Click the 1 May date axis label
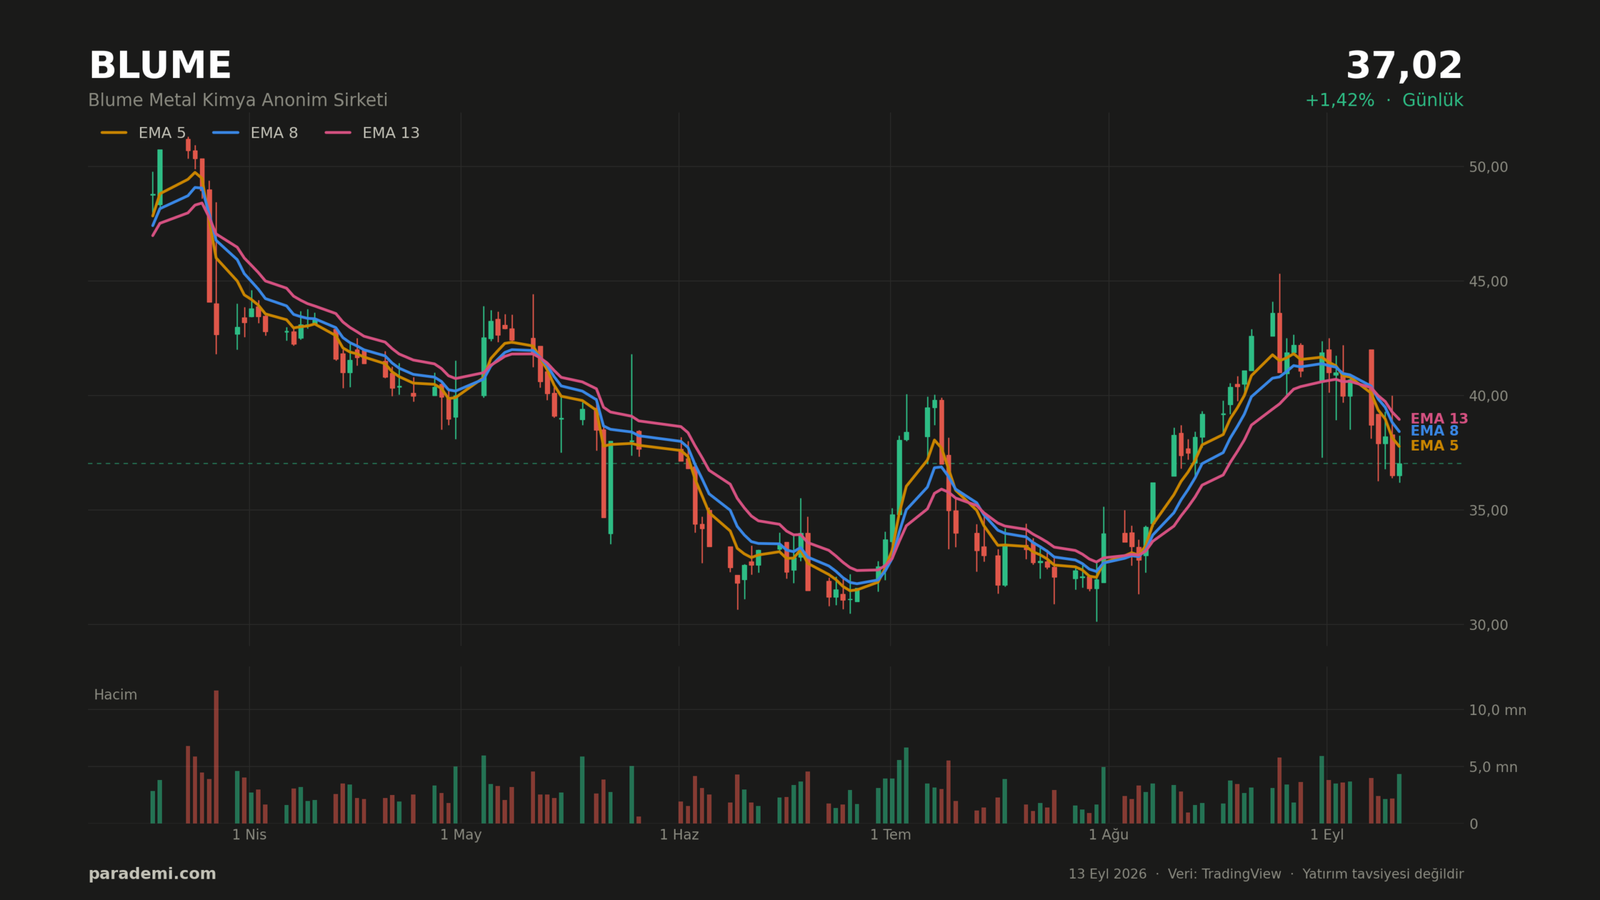The image size is (1600, 900). pos(460,835)
